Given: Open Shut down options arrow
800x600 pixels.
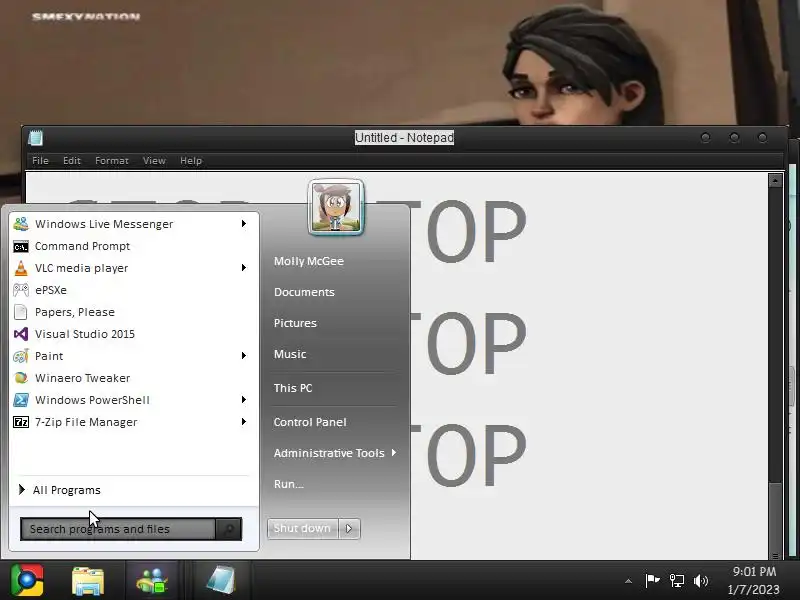Looking at the screenshot, I should 349,528.
